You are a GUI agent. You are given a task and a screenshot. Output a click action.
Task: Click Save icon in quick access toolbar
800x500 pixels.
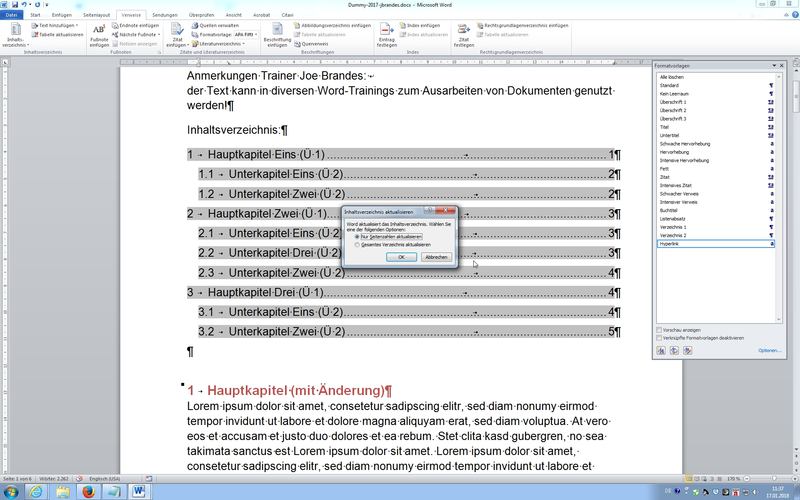[15, 5]
